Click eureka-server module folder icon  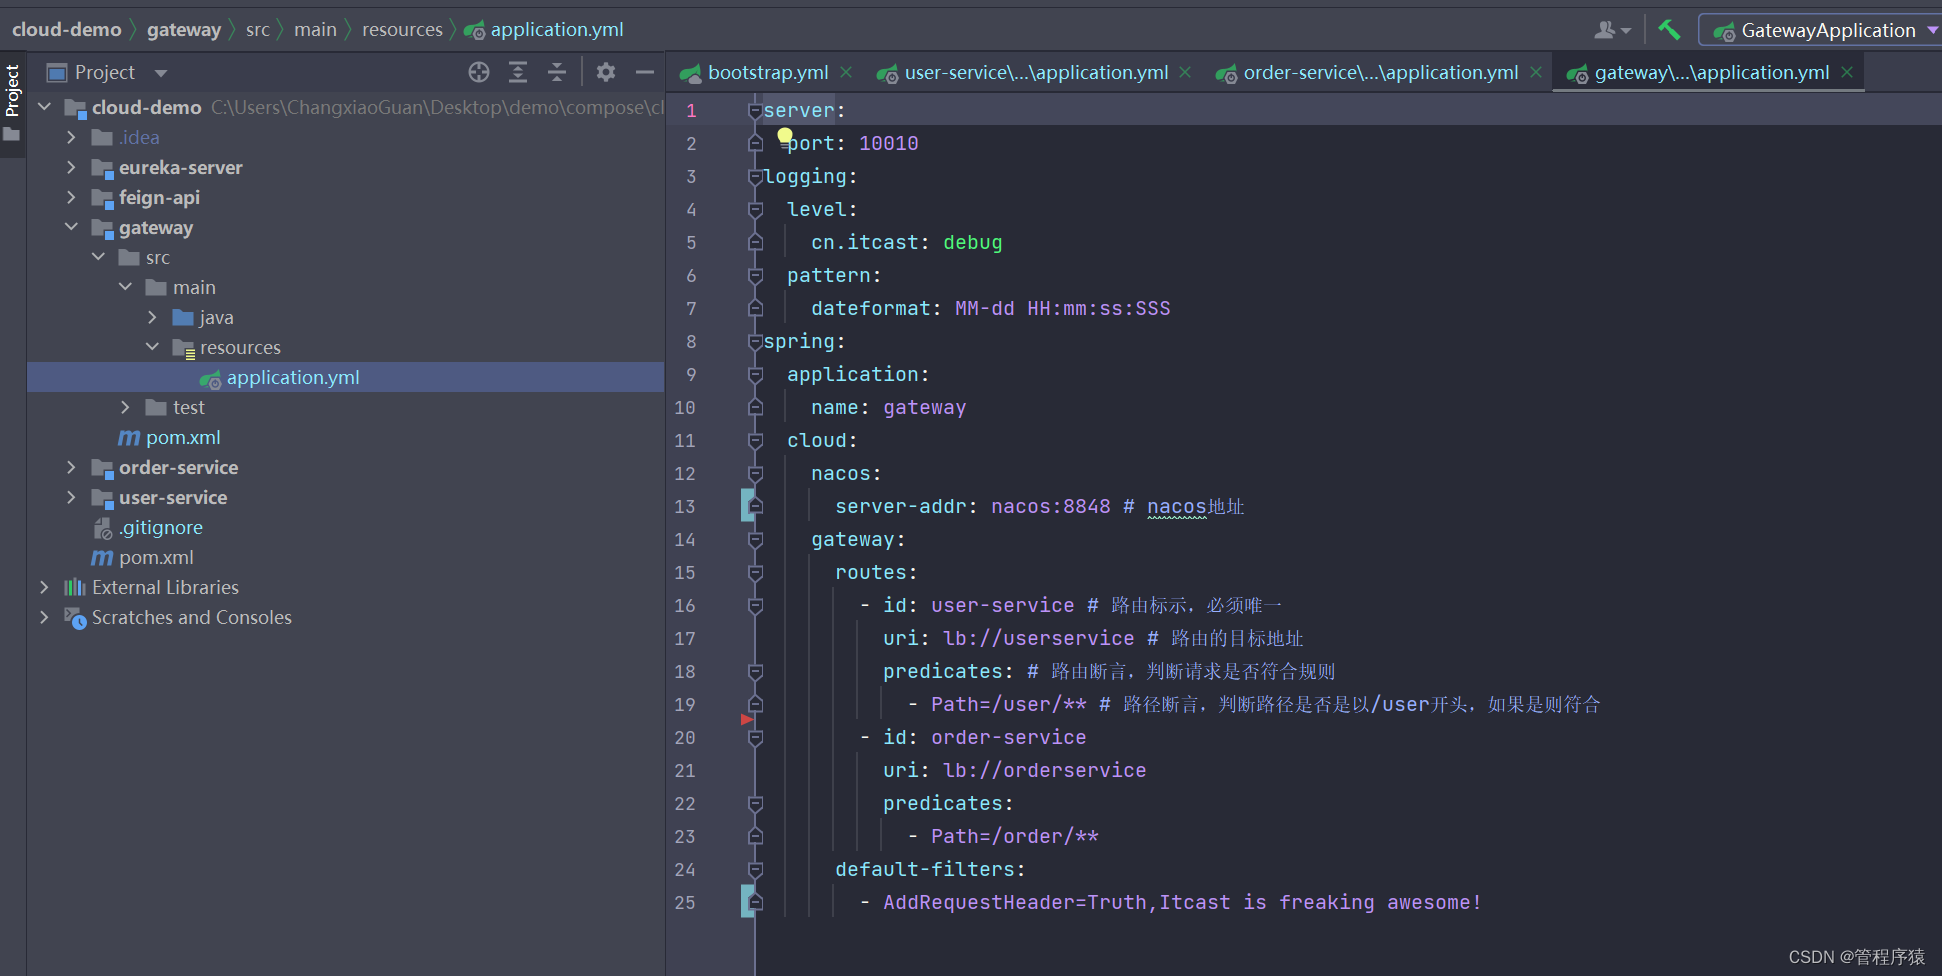pyautogui.click(x=102, y=168)
